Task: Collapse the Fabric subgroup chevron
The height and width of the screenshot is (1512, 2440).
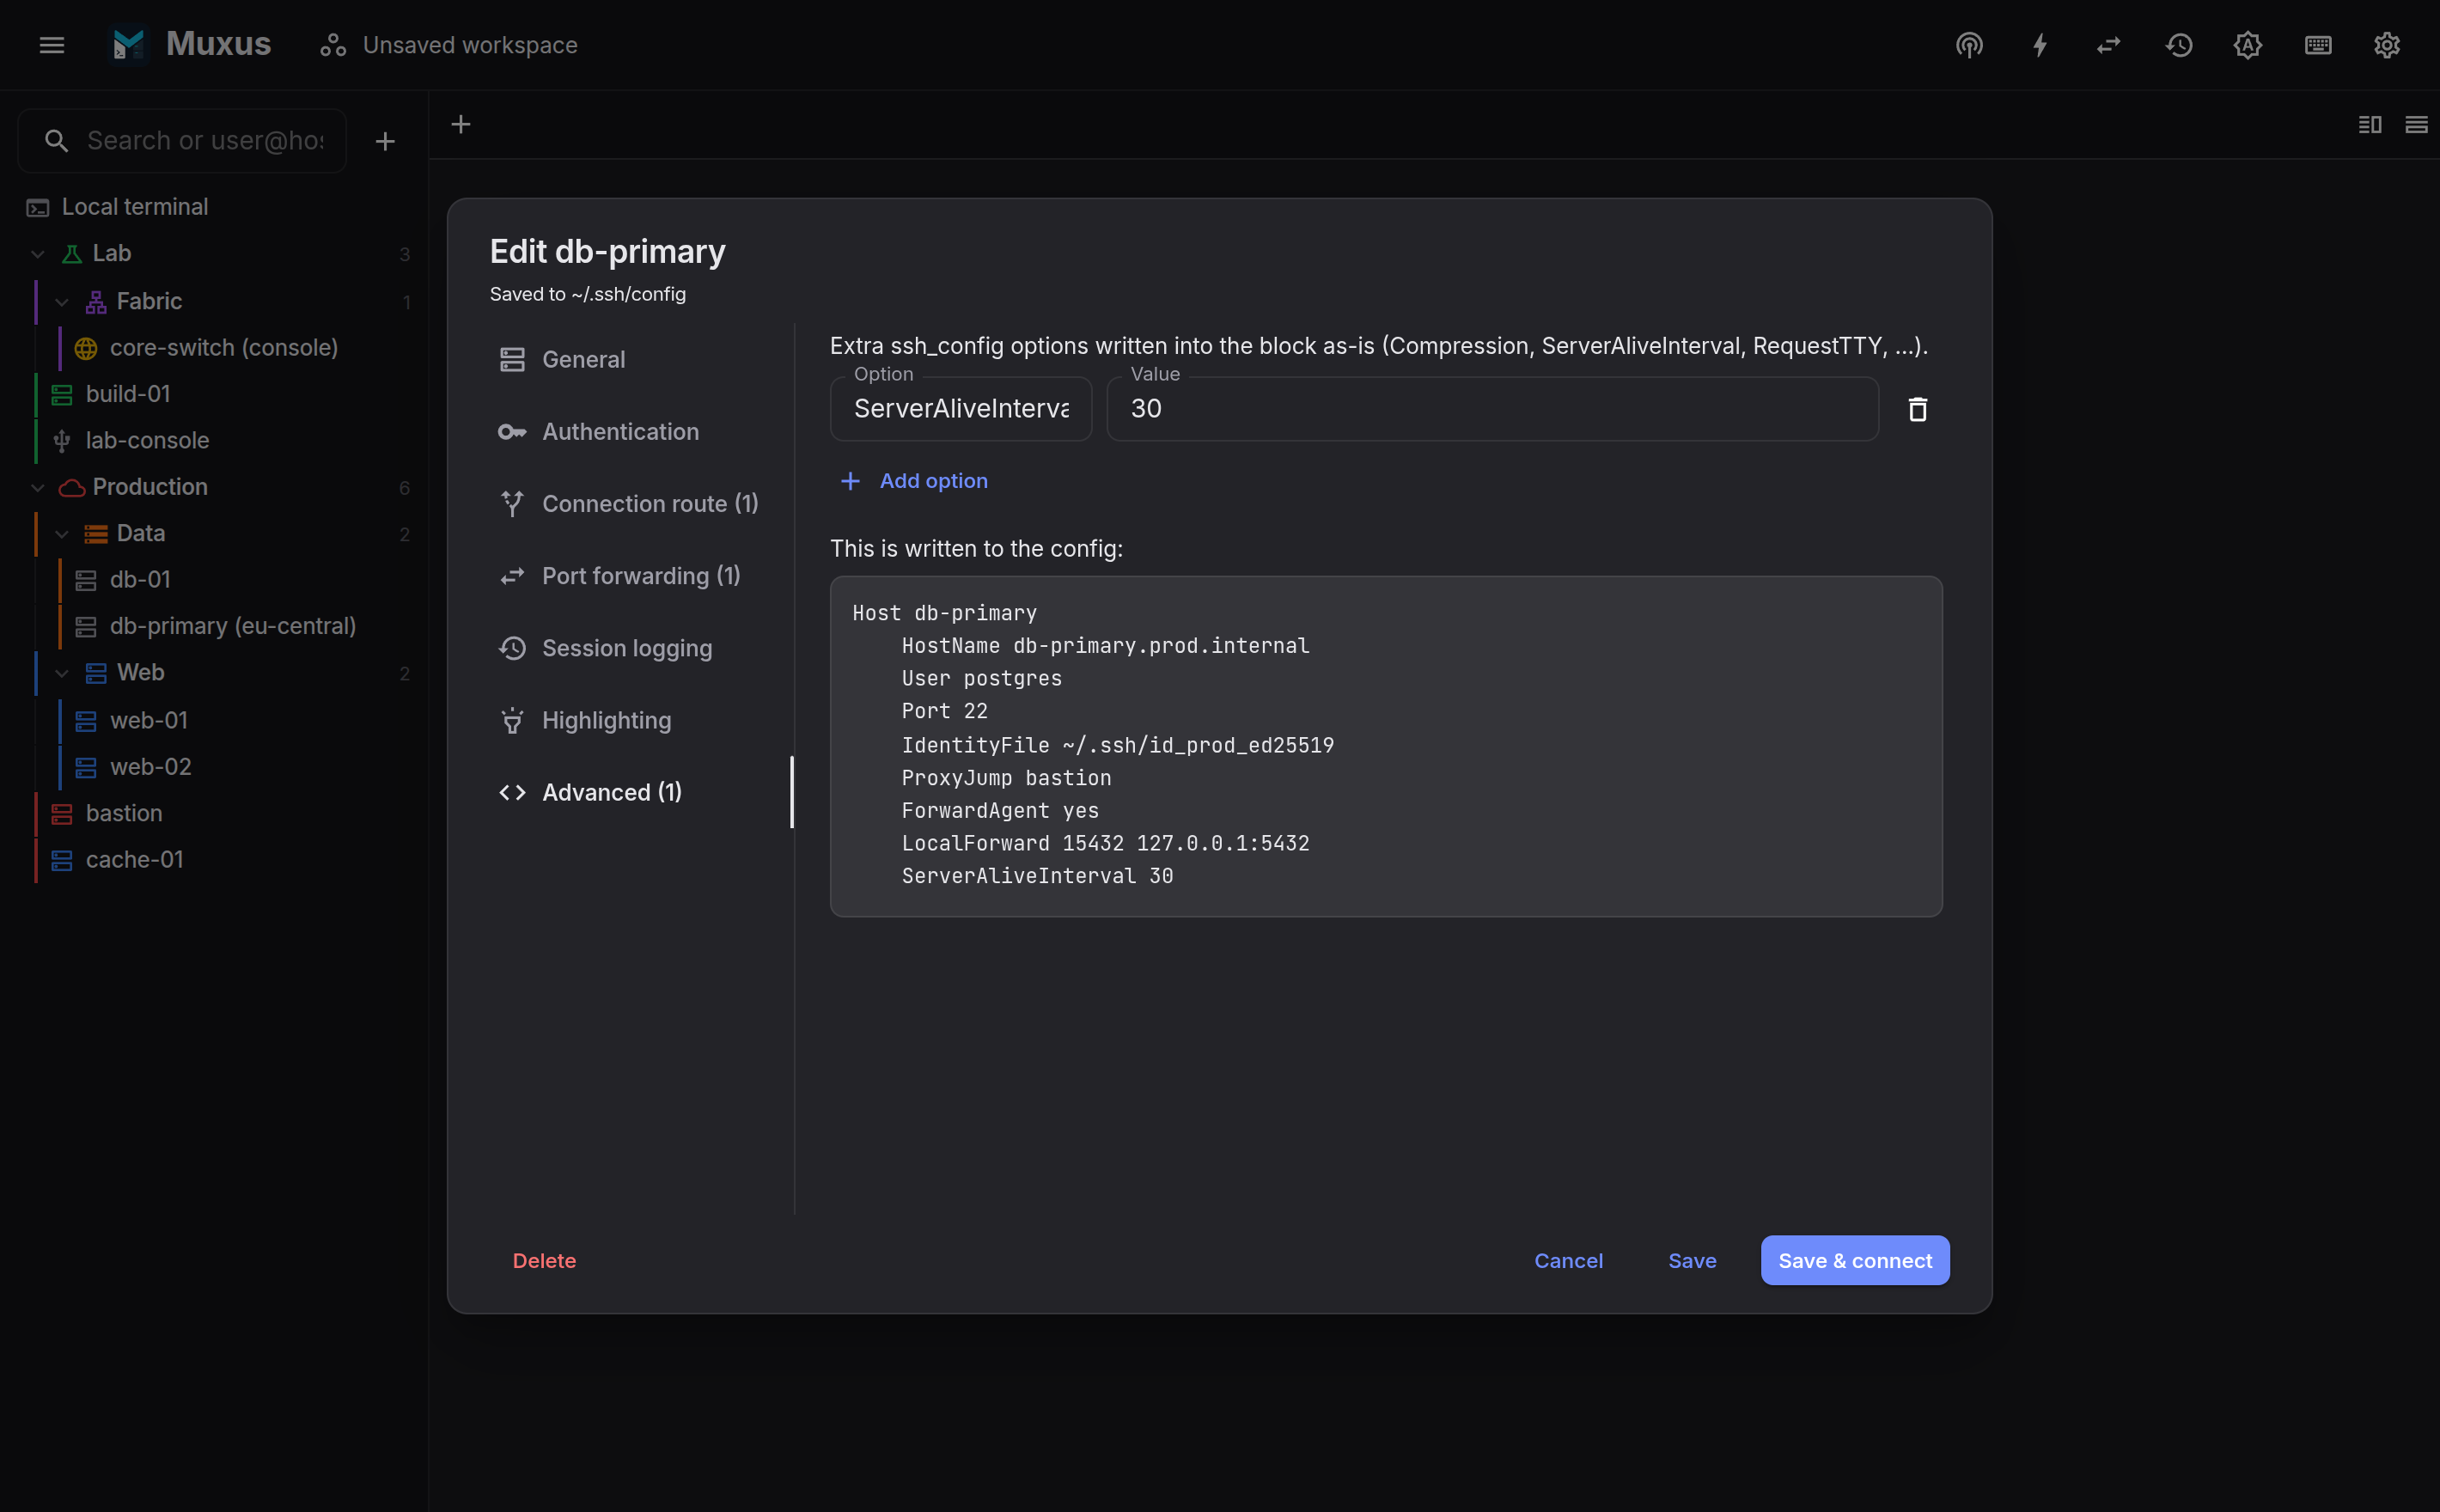Action: pos(62,301)
